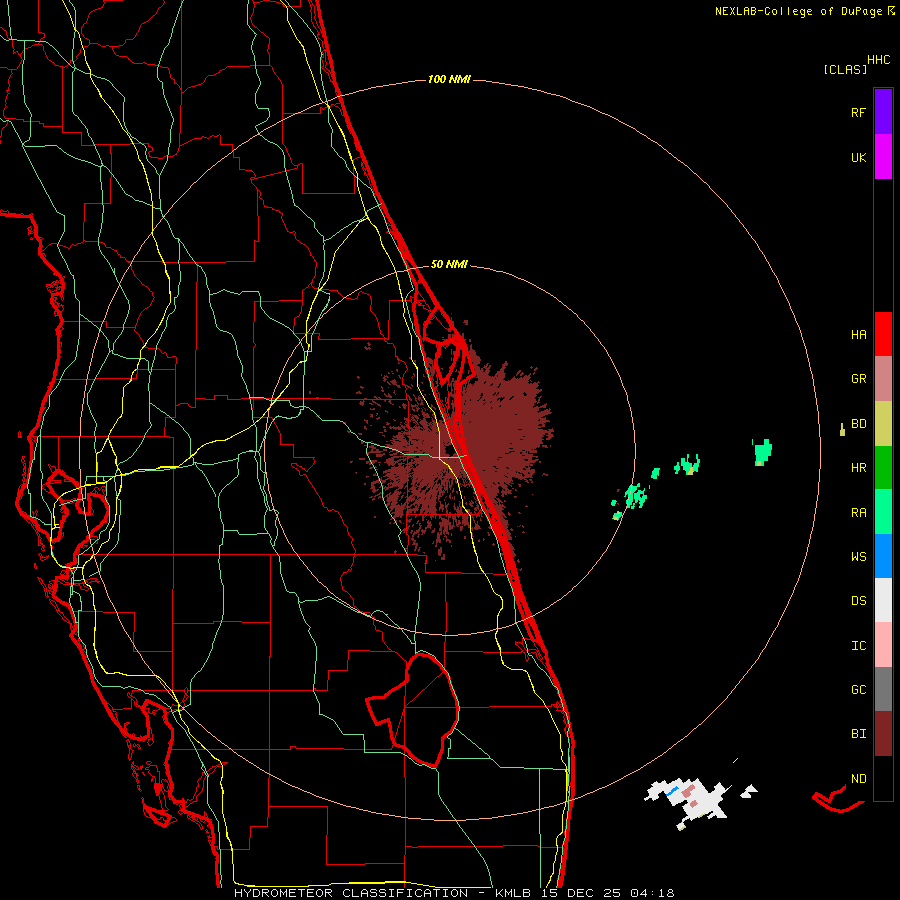The width and height of the screenshot is (900, 900).
Task: Click the 100 NMI range ring label
Action: (449, 79)
